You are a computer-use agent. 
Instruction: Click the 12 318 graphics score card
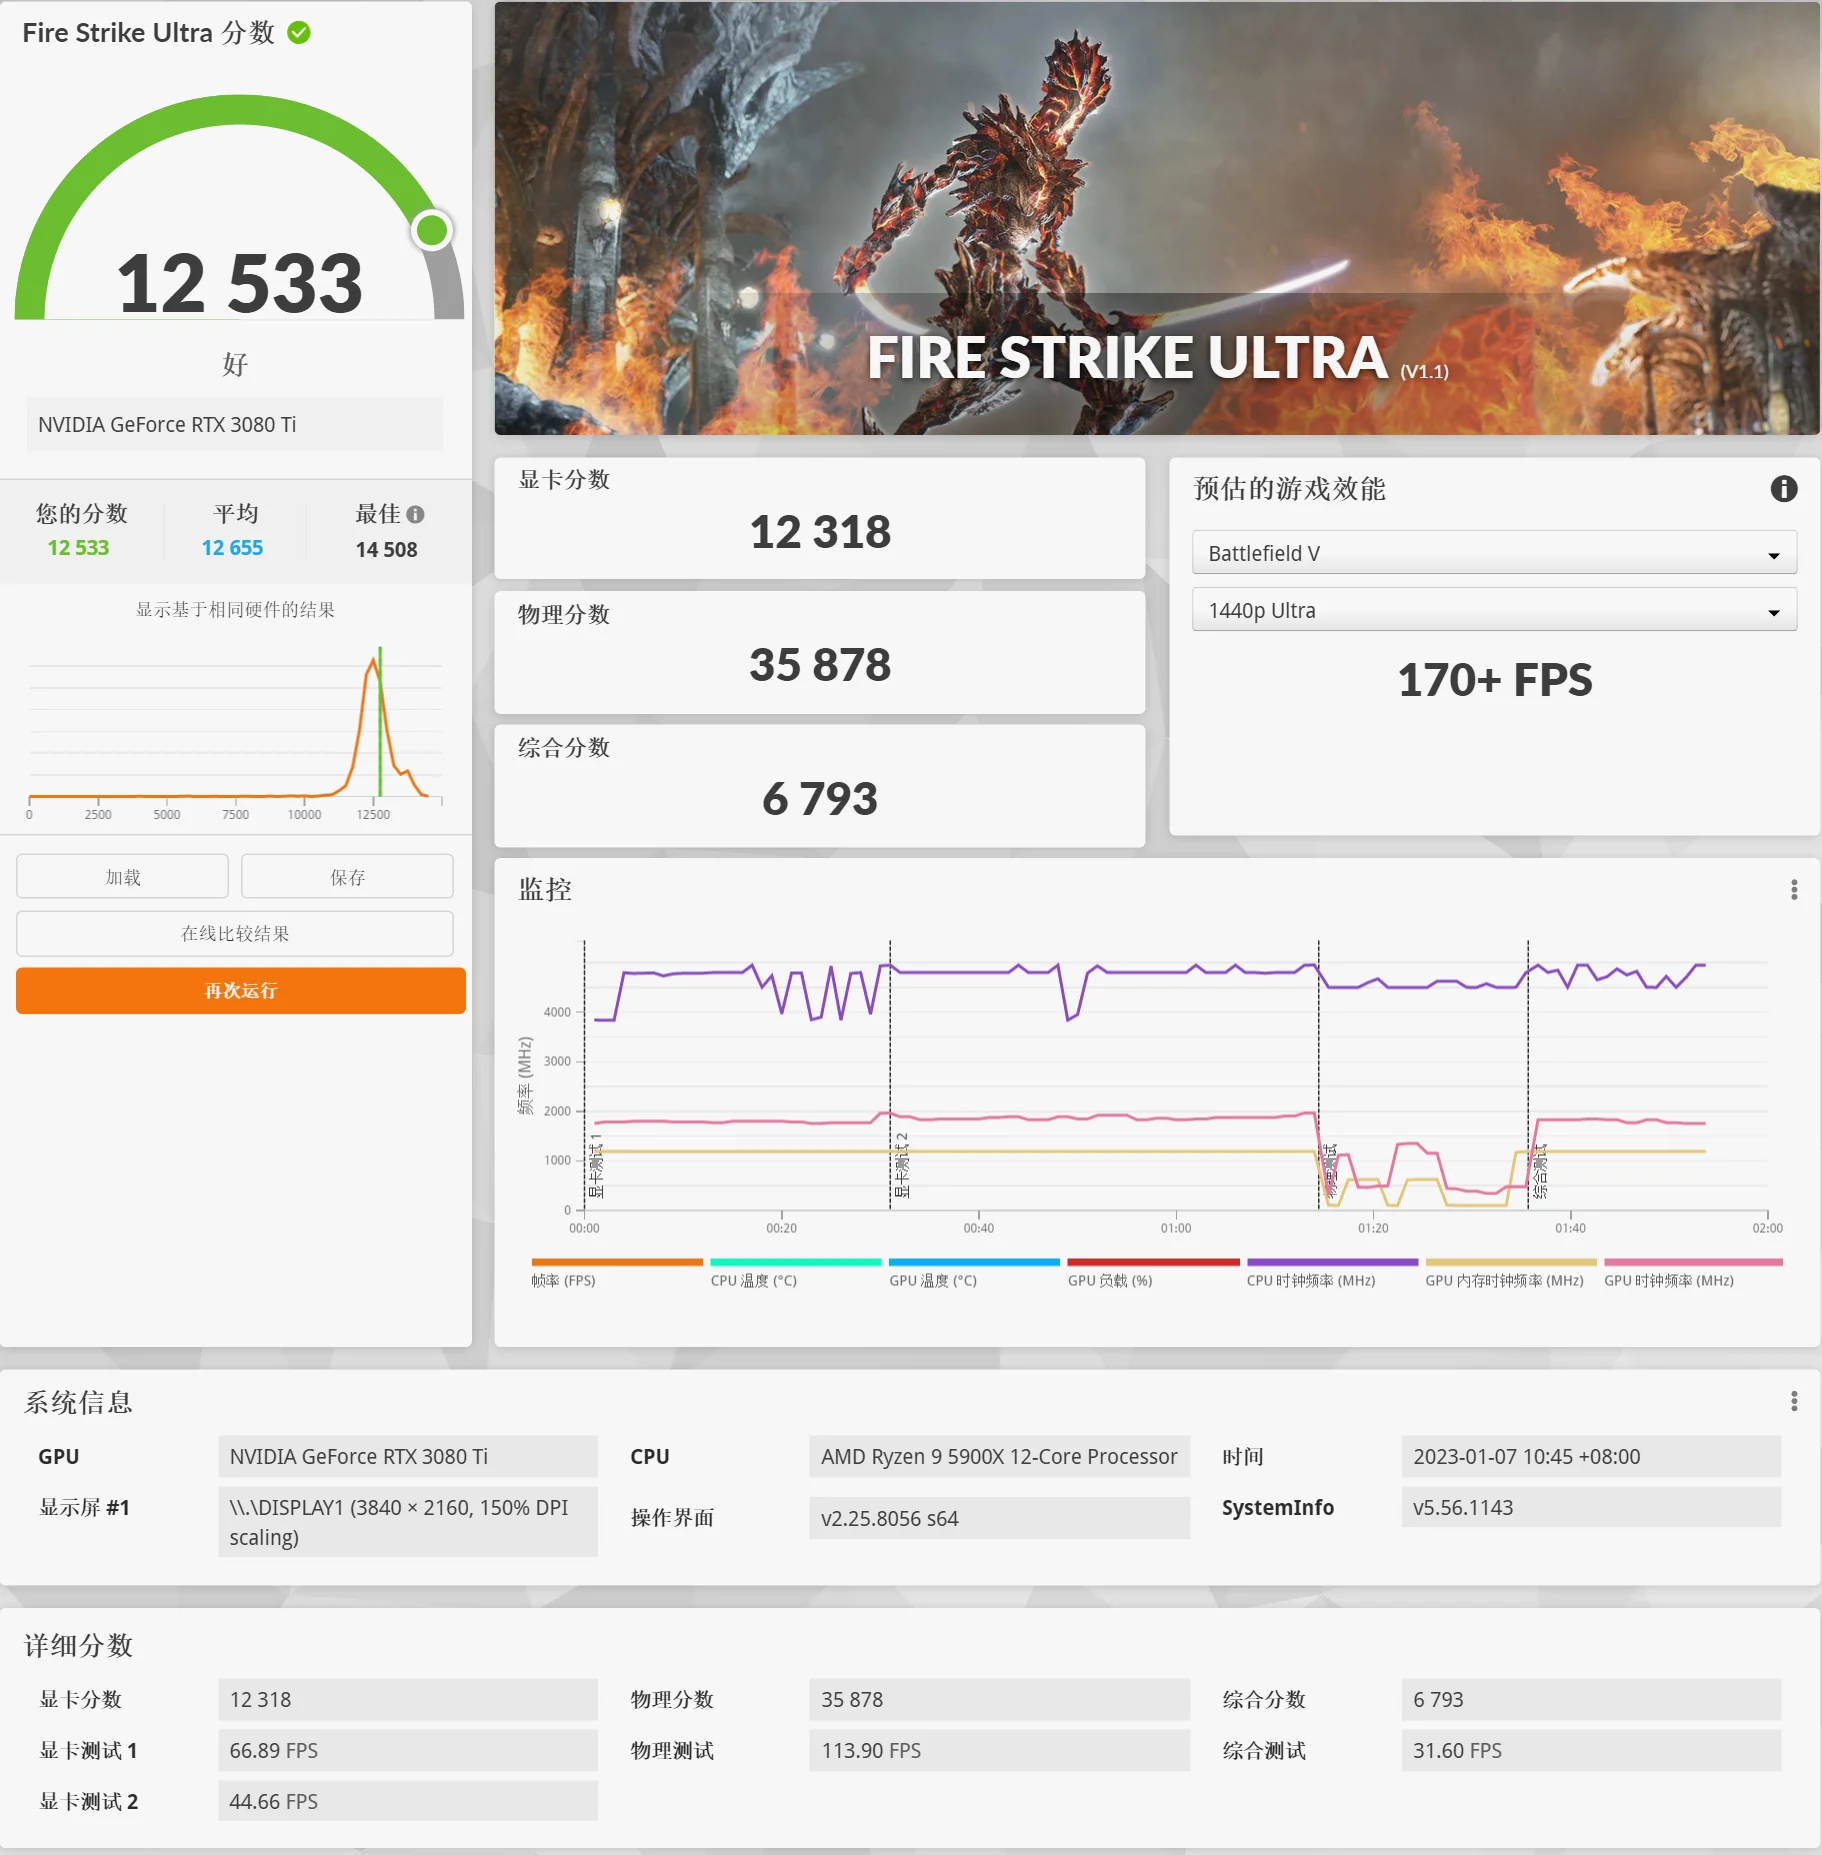819,518
